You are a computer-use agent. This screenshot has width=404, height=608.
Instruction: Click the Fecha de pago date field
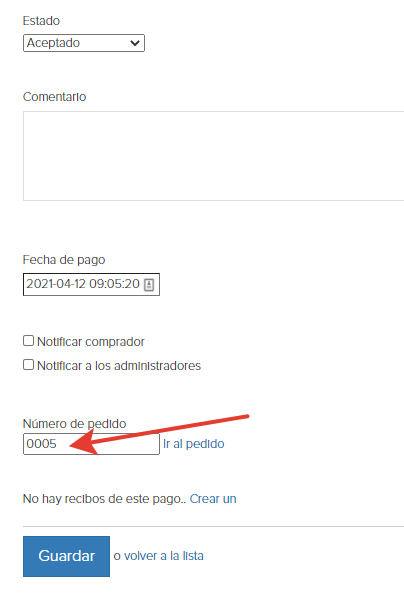pos(91,285)
